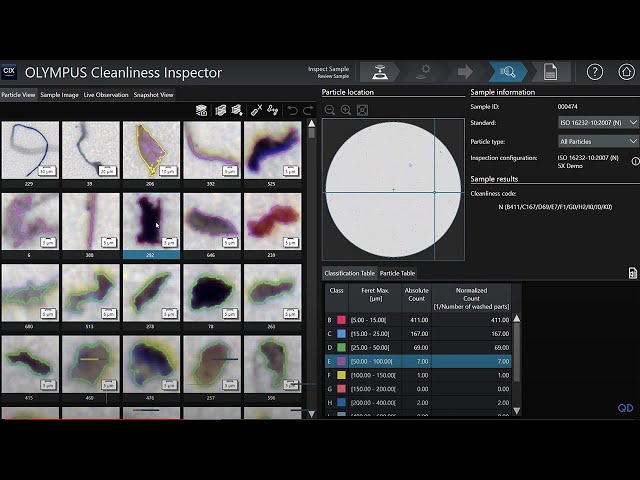The width and height of the screenshot is (640, 480).
Task: Click the yellow swatch for class F
Action: [341, 375]
